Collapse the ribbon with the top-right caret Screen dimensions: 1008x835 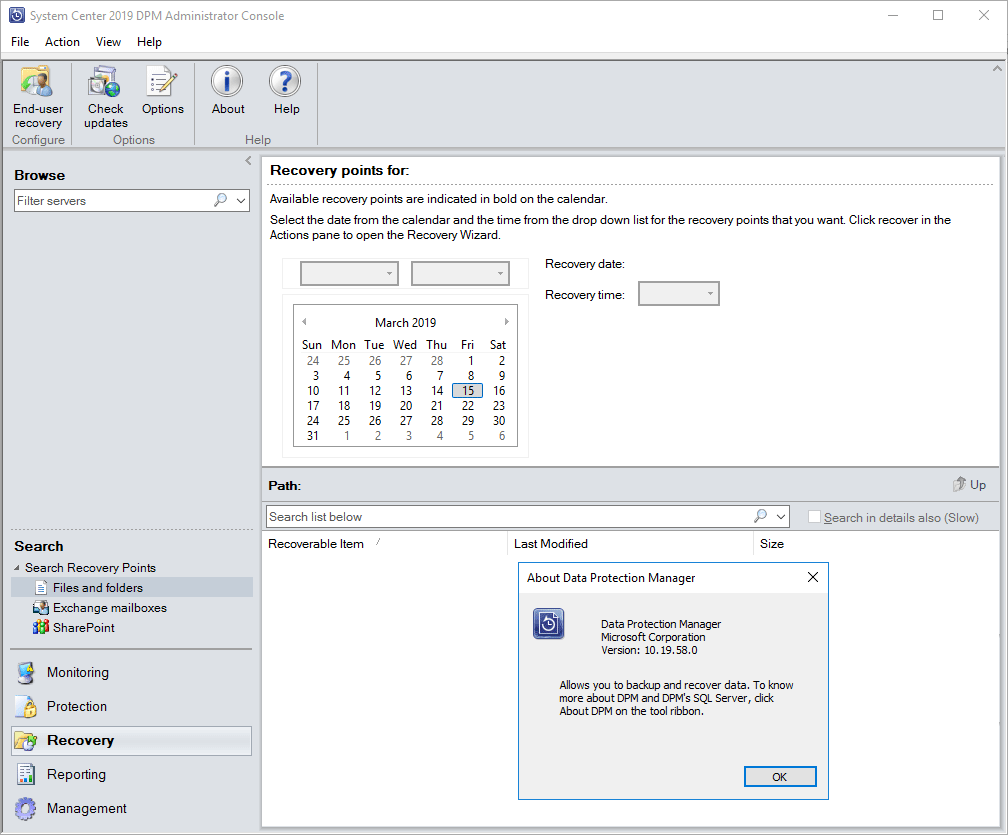(997, 68)
